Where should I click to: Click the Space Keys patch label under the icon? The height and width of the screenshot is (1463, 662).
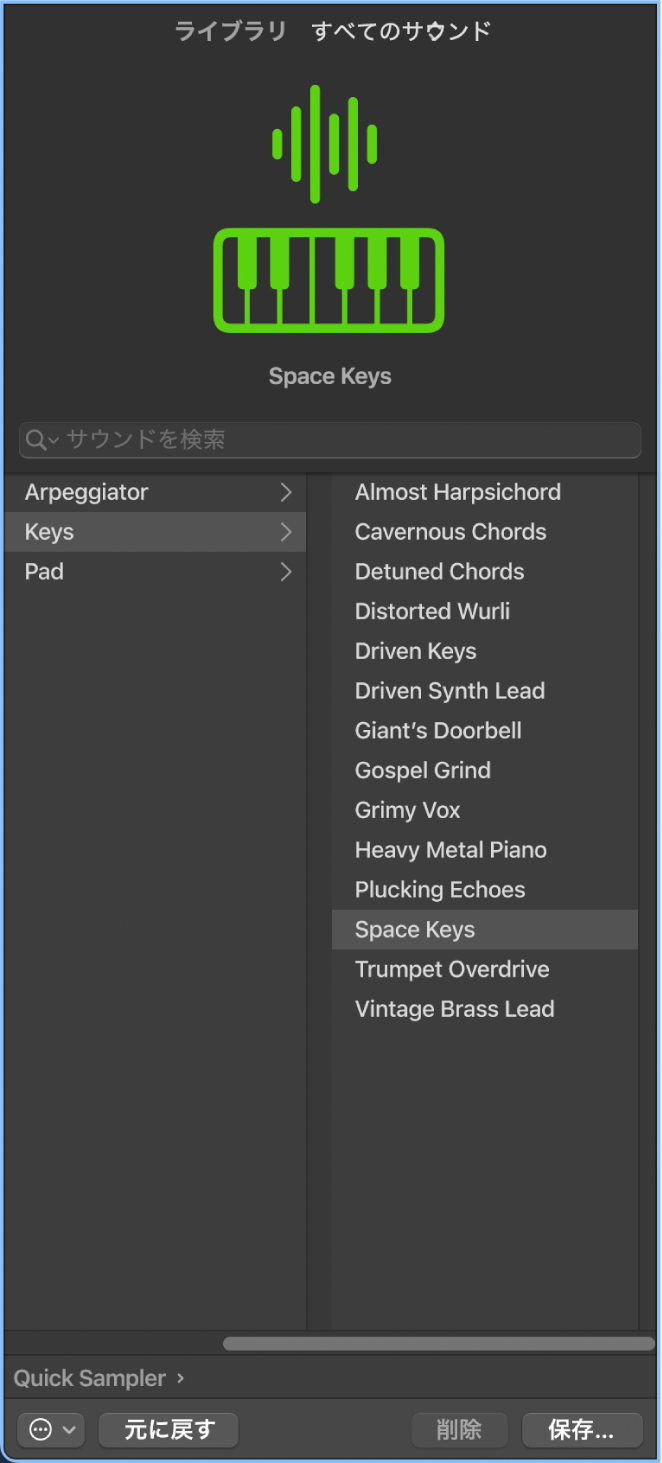[329, 375]
